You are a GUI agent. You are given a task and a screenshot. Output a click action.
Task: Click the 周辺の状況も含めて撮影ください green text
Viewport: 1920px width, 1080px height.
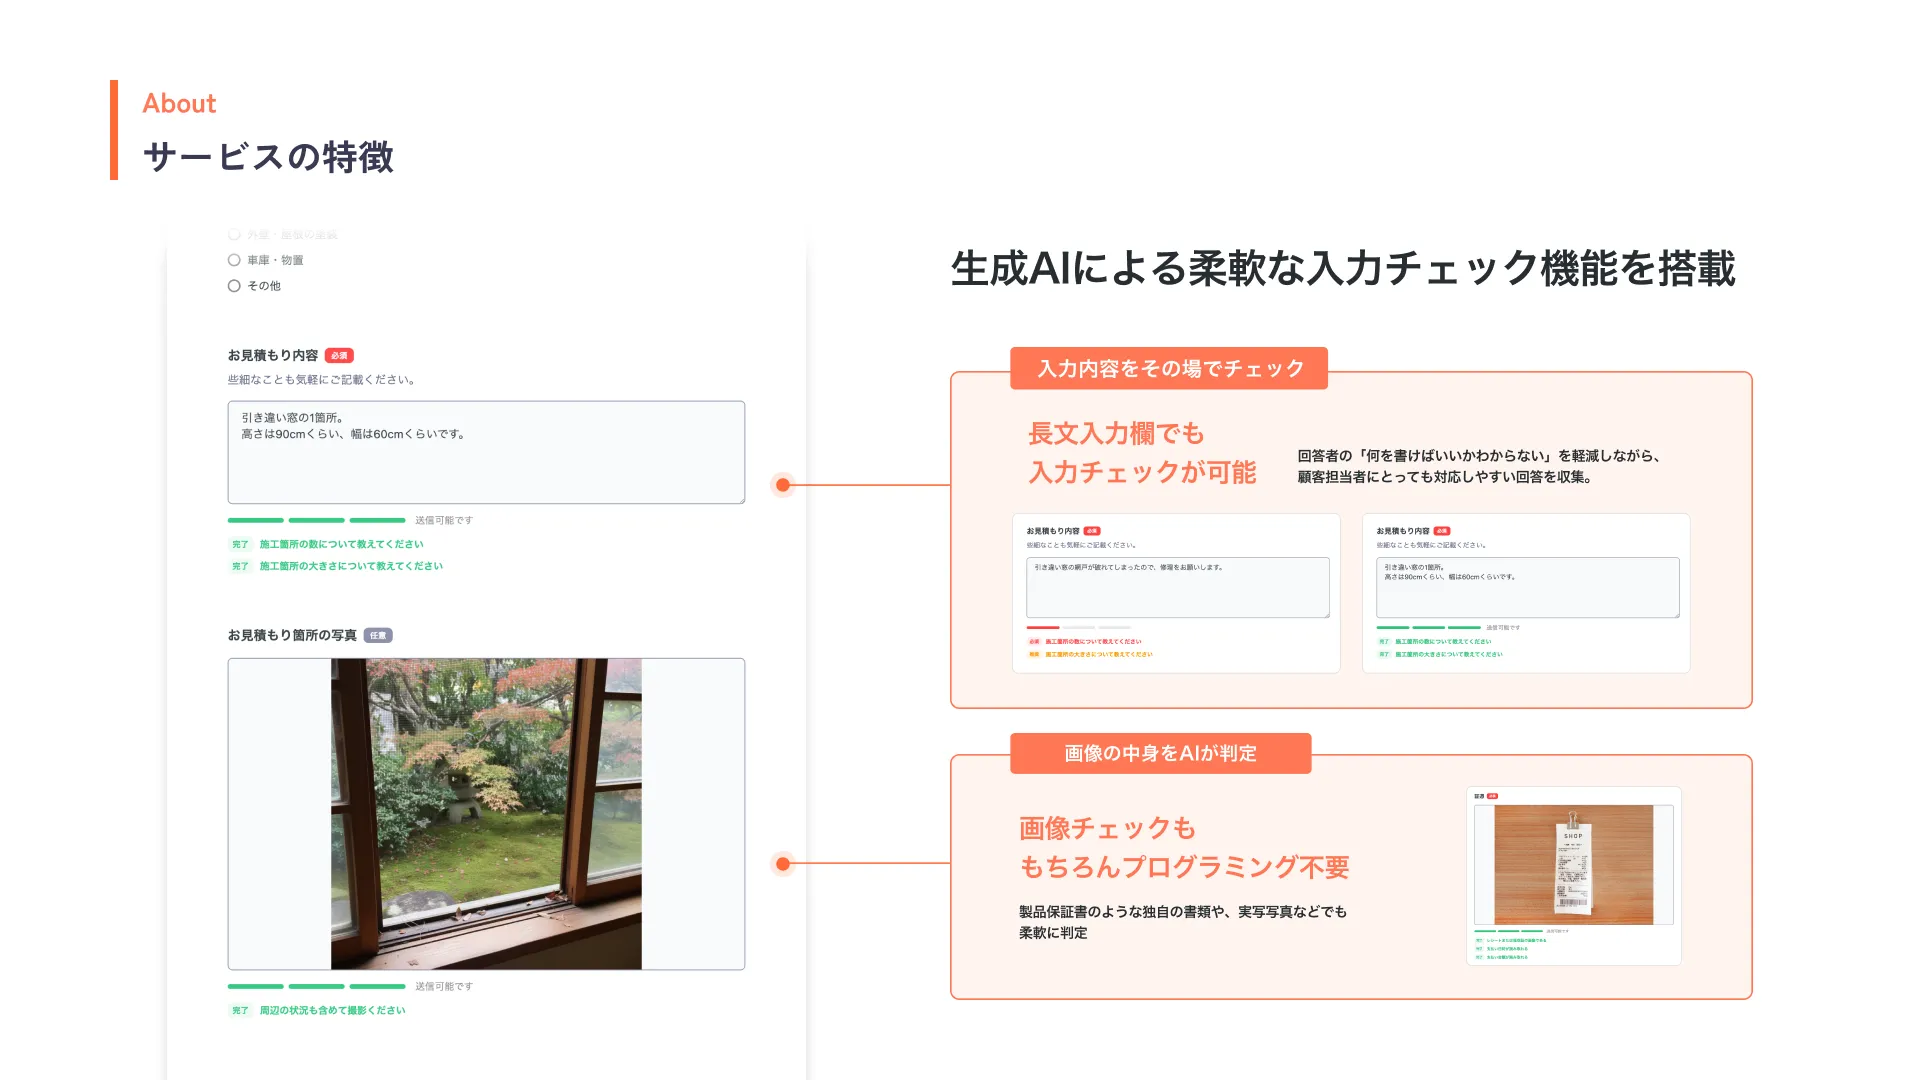[x=332, y=1011]
